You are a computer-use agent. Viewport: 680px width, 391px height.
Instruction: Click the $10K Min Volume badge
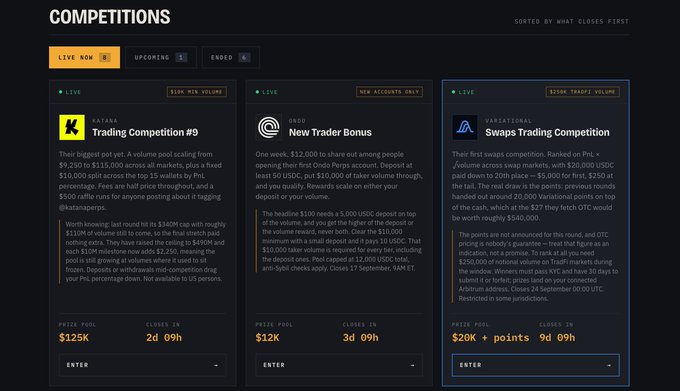click(196, 92)
